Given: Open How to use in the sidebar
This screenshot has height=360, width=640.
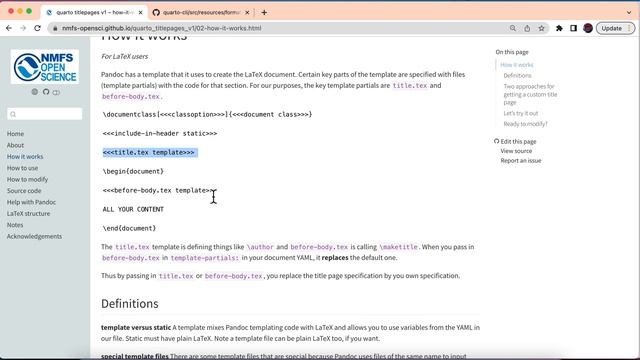Looking at the screenshot, I should pyautogui.click(x=22, y=168).
